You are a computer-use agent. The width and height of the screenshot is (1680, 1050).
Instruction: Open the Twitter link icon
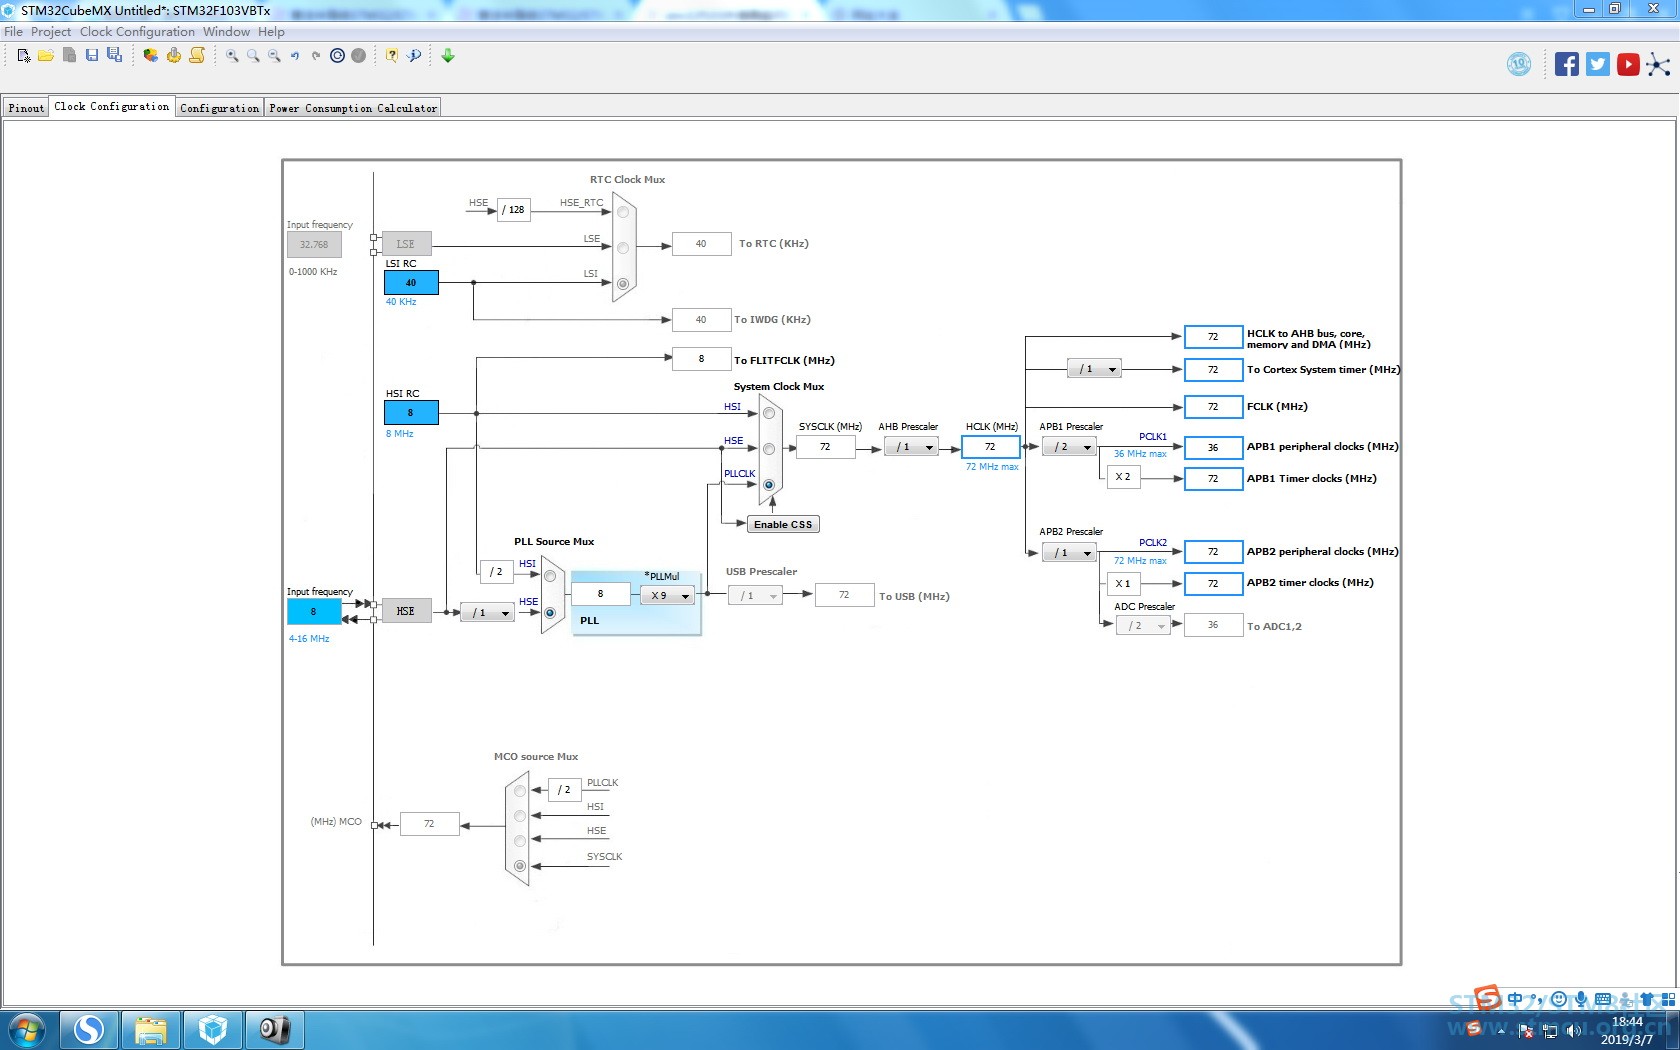pyautogui.click(x=1598, y=65)
